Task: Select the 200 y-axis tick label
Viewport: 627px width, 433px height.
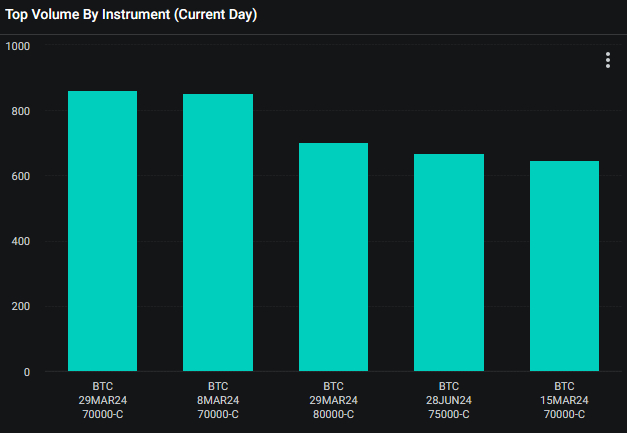Action: click(20, 307)
